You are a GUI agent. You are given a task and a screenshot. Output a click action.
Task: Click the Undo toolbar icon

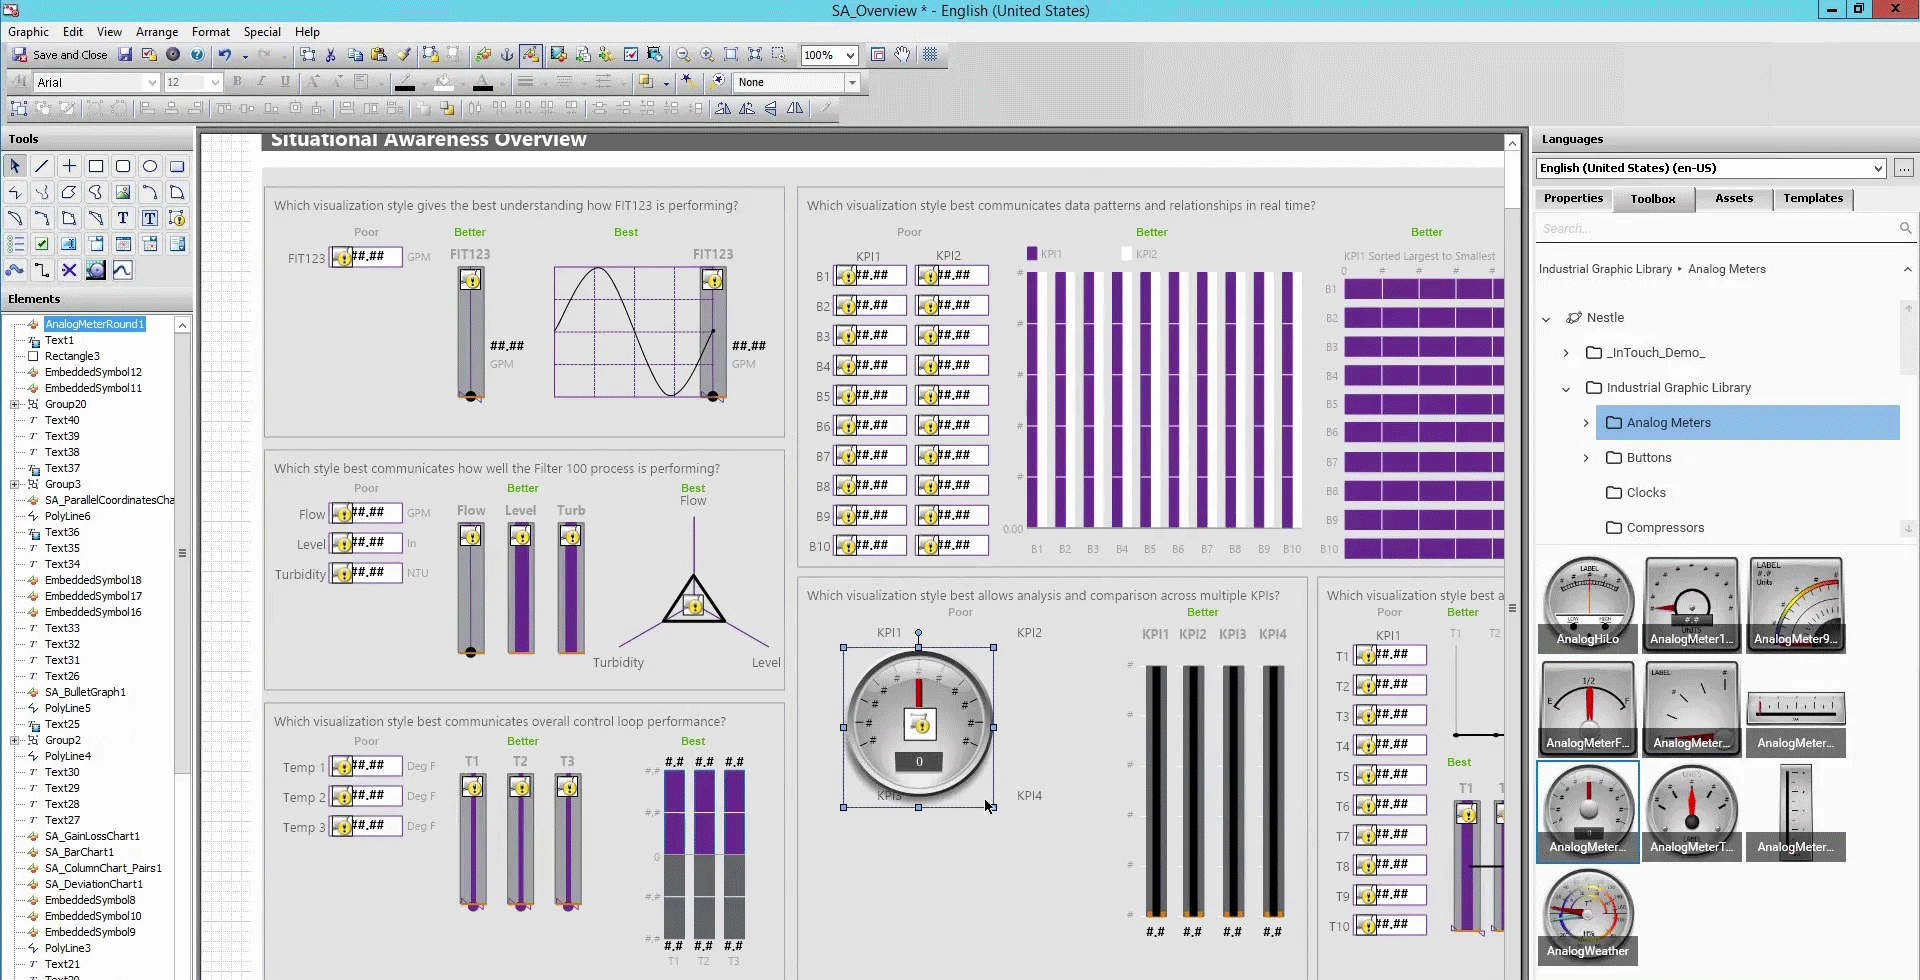[225, 55]
